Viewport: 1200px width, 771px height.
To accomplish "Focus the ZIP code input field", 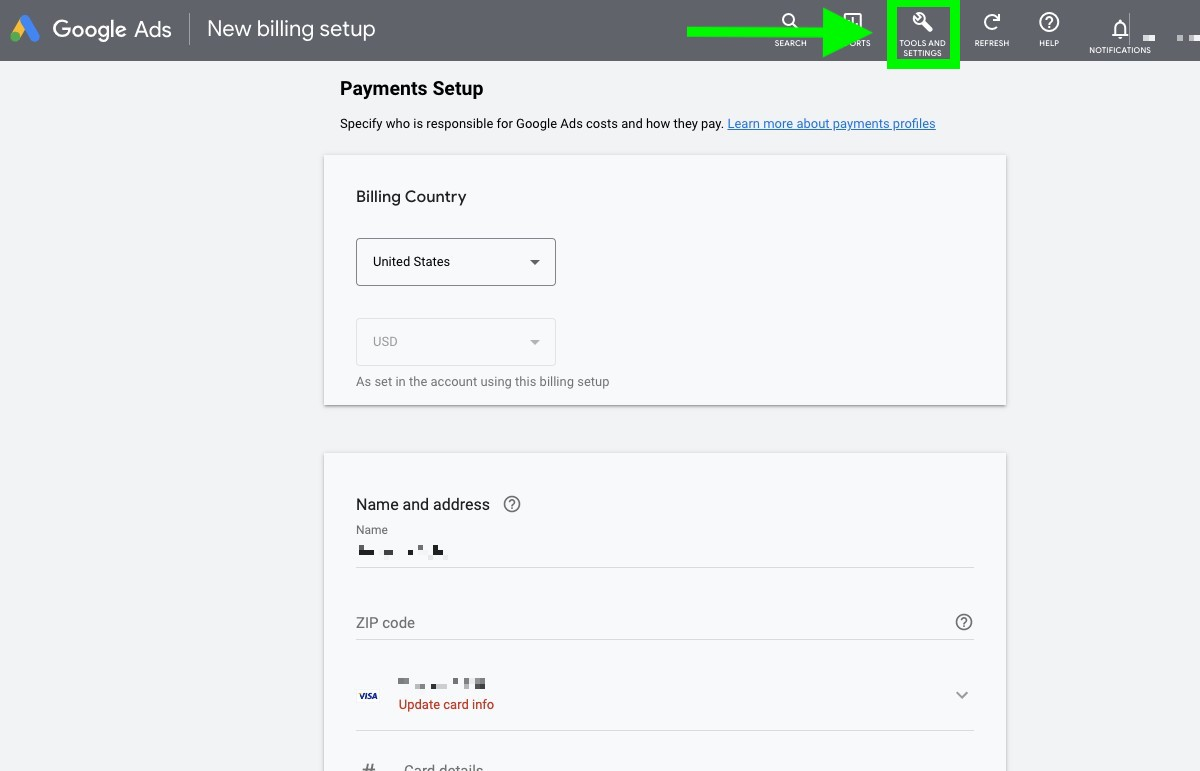I will [650, 623].
